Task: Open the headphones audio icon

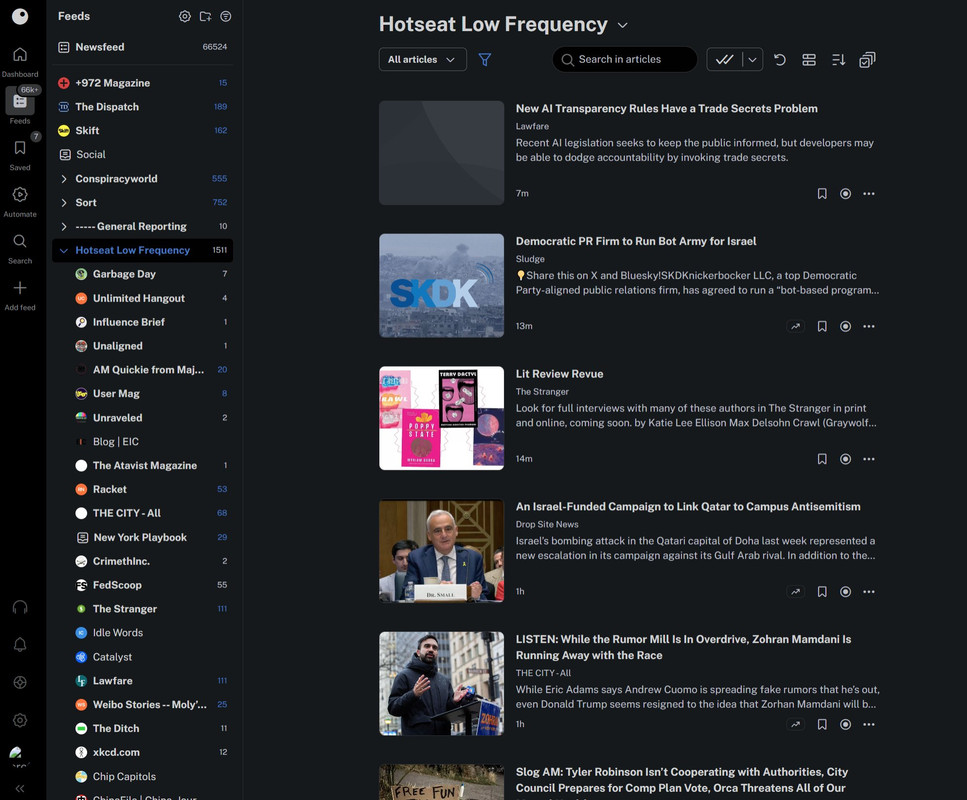Action: 20,608
